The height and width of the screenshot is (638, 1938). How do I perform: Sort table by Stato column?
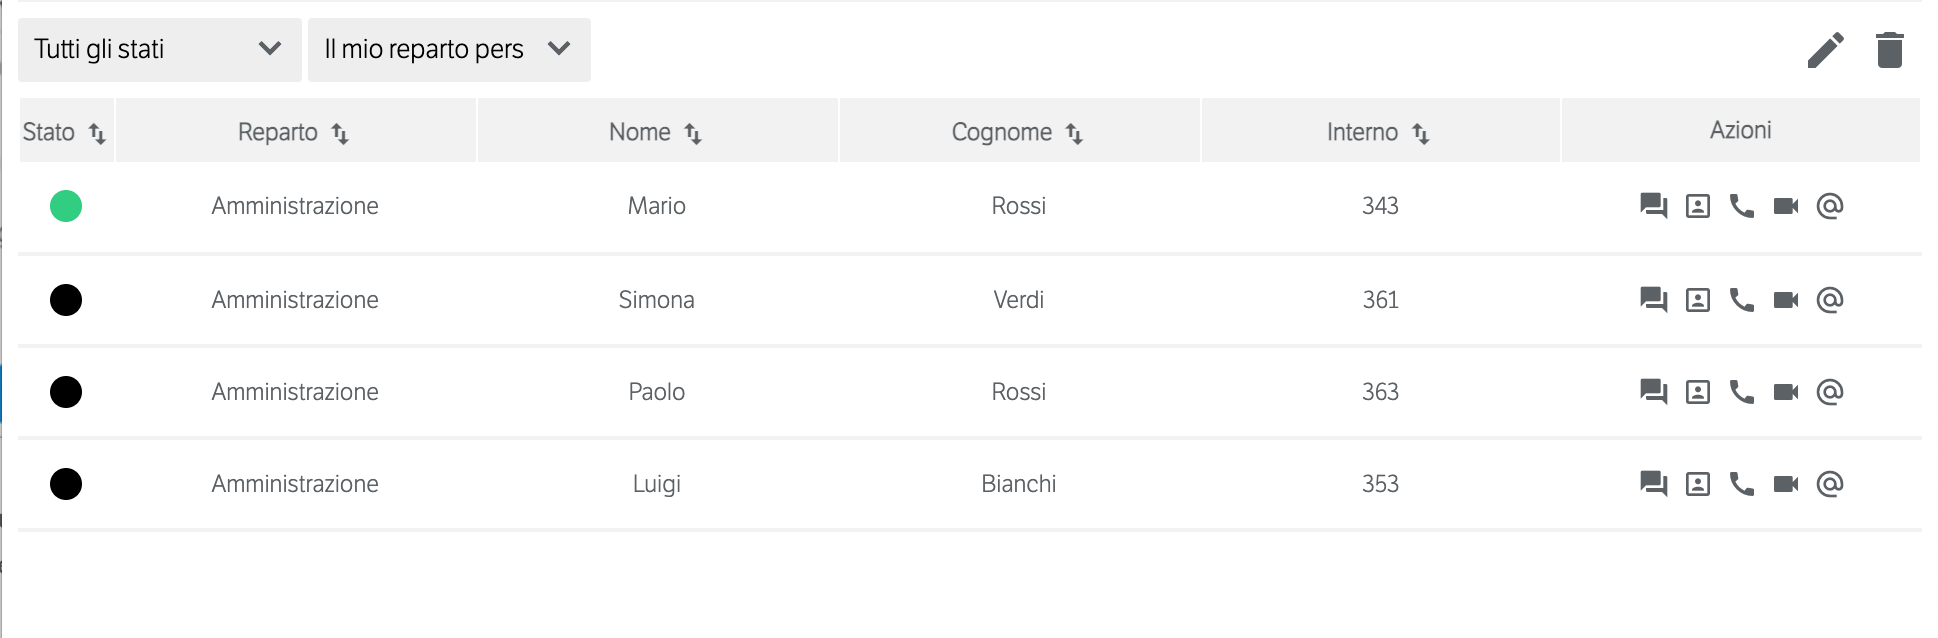coord(97,133)
